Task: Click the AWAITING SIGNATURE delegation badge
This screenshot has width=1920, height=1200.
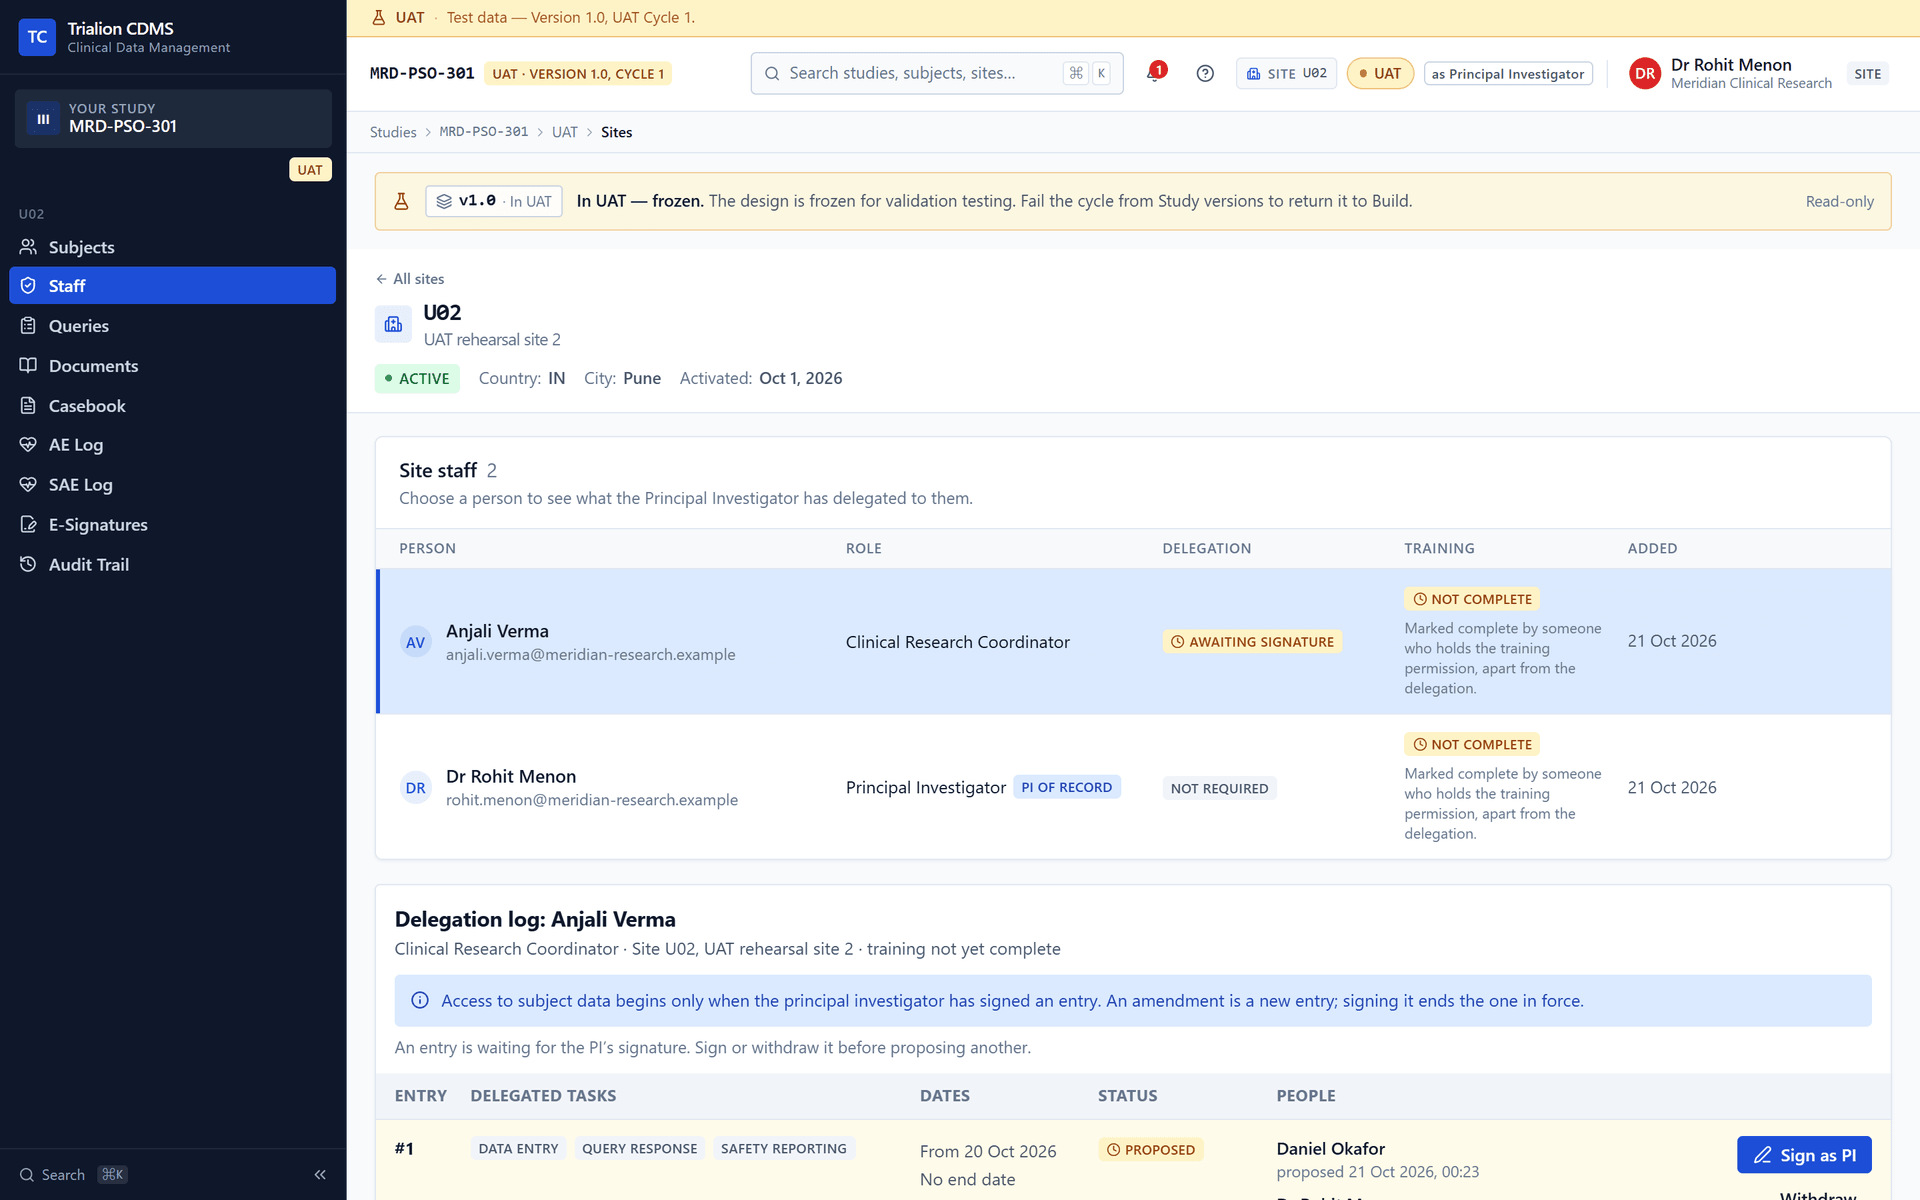Action: click(1252, 642)
